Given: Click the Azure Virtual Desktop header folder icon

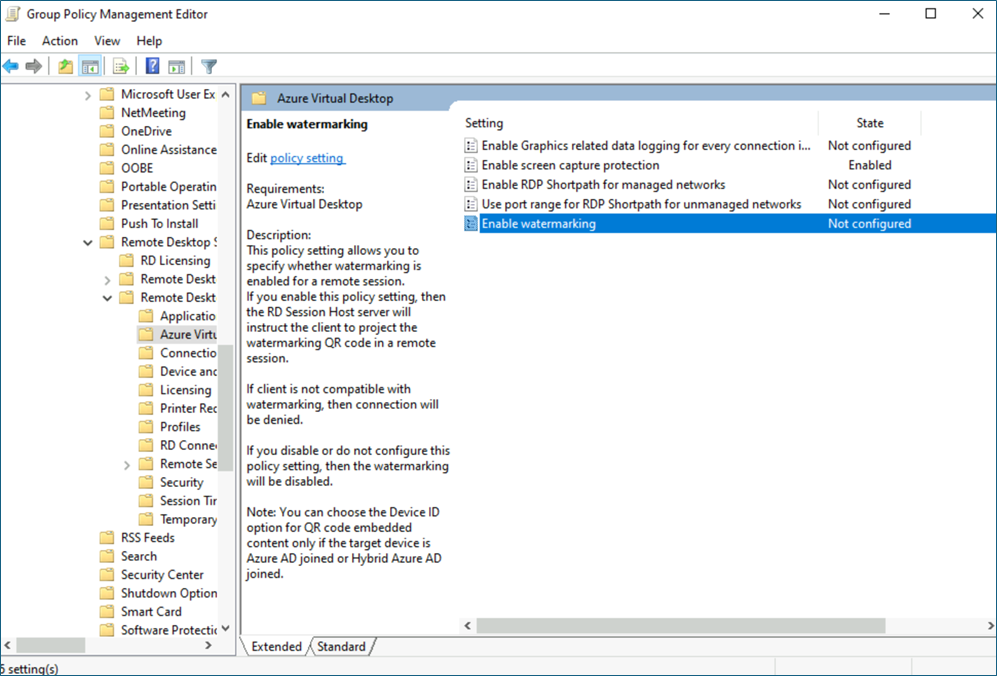Looking at the screenshot, I should click(259, 99).
